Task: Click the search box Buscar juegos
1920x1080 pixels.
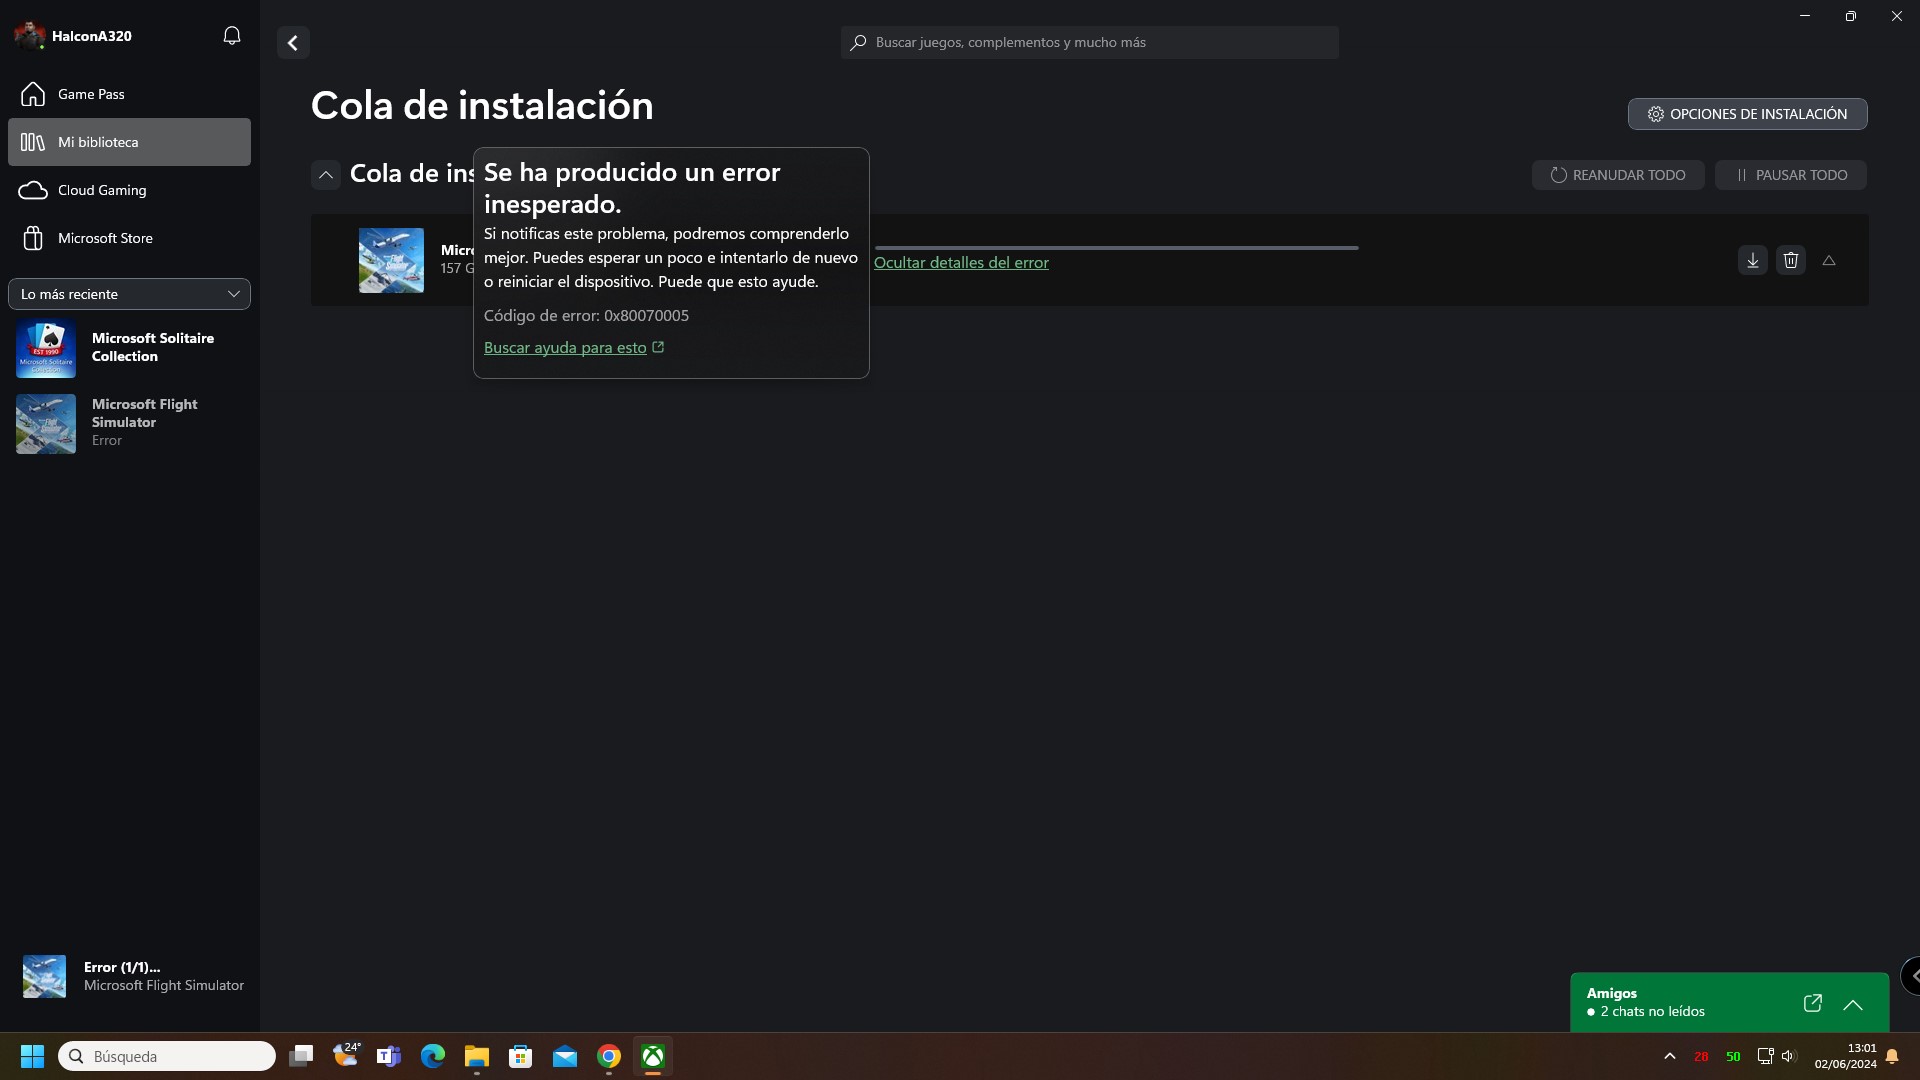Action: (x=1089, y=42)
